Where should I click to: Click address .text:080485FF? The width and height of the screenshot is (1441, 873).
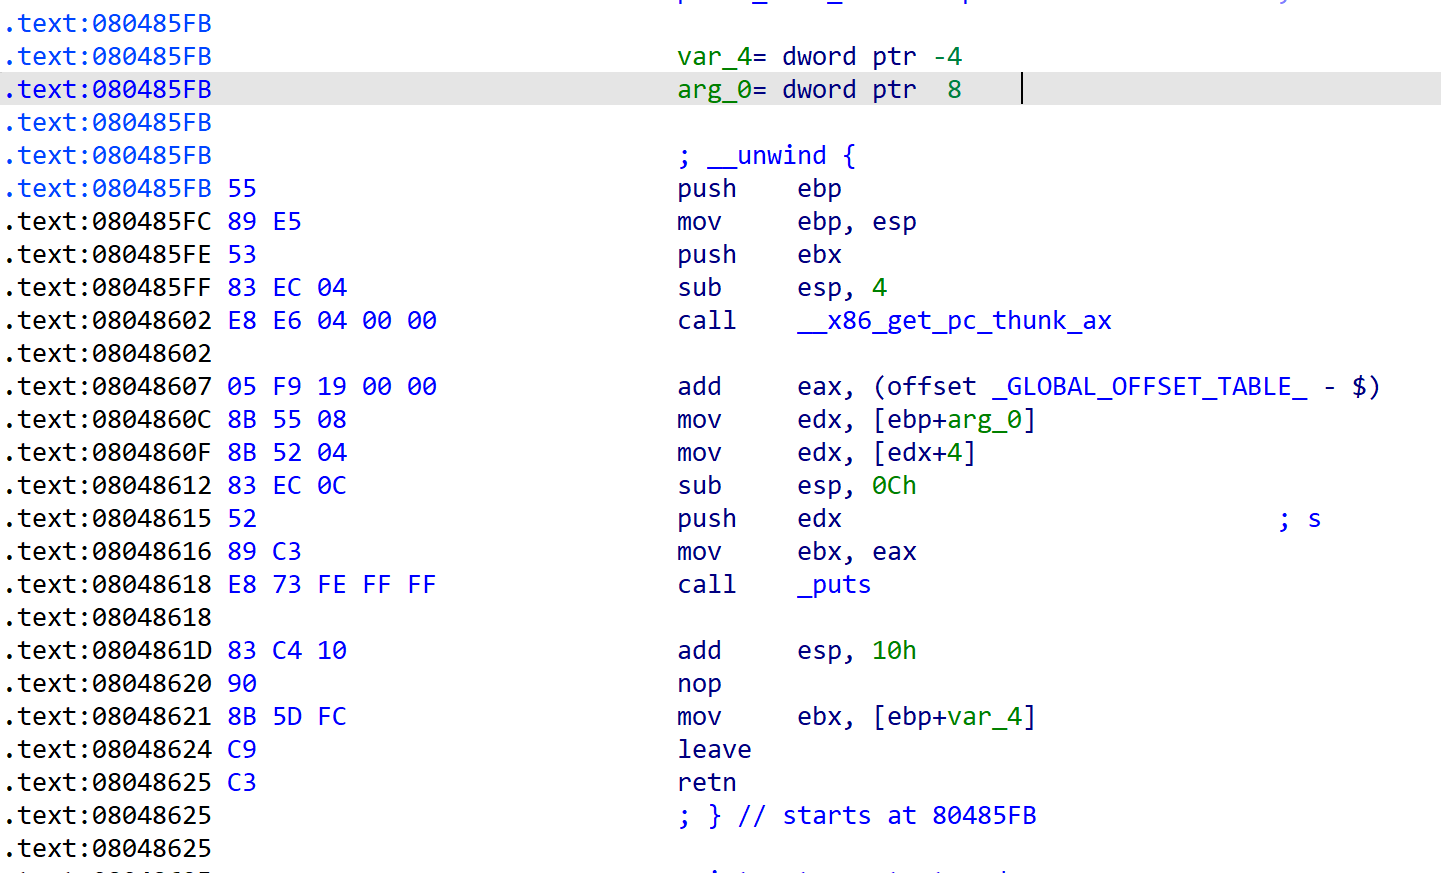click(108, 287)
